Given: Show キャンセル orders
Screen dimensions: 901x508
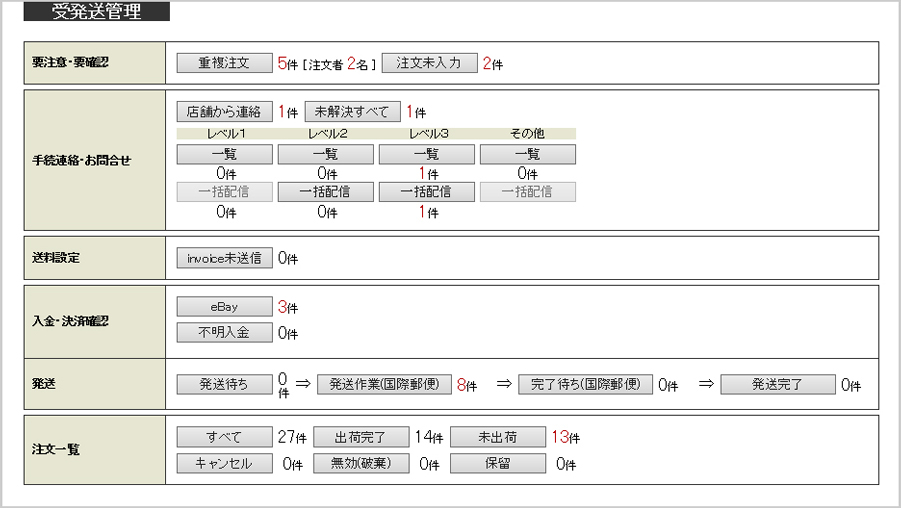Looking at the screenshot, I should coord(224,463).
